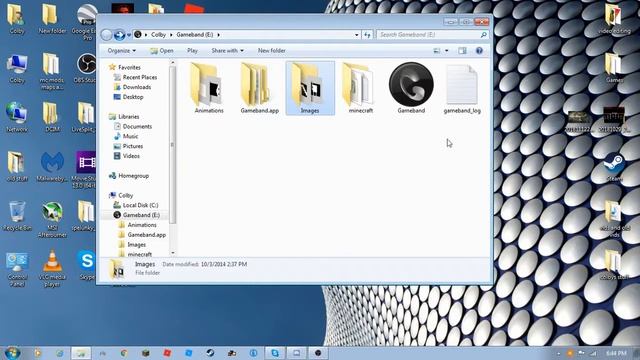Image resolution: width=640 pixels, height=360 pixels.
Task: Open Desktop in the sidebar
Action: [x=133, y=97]
